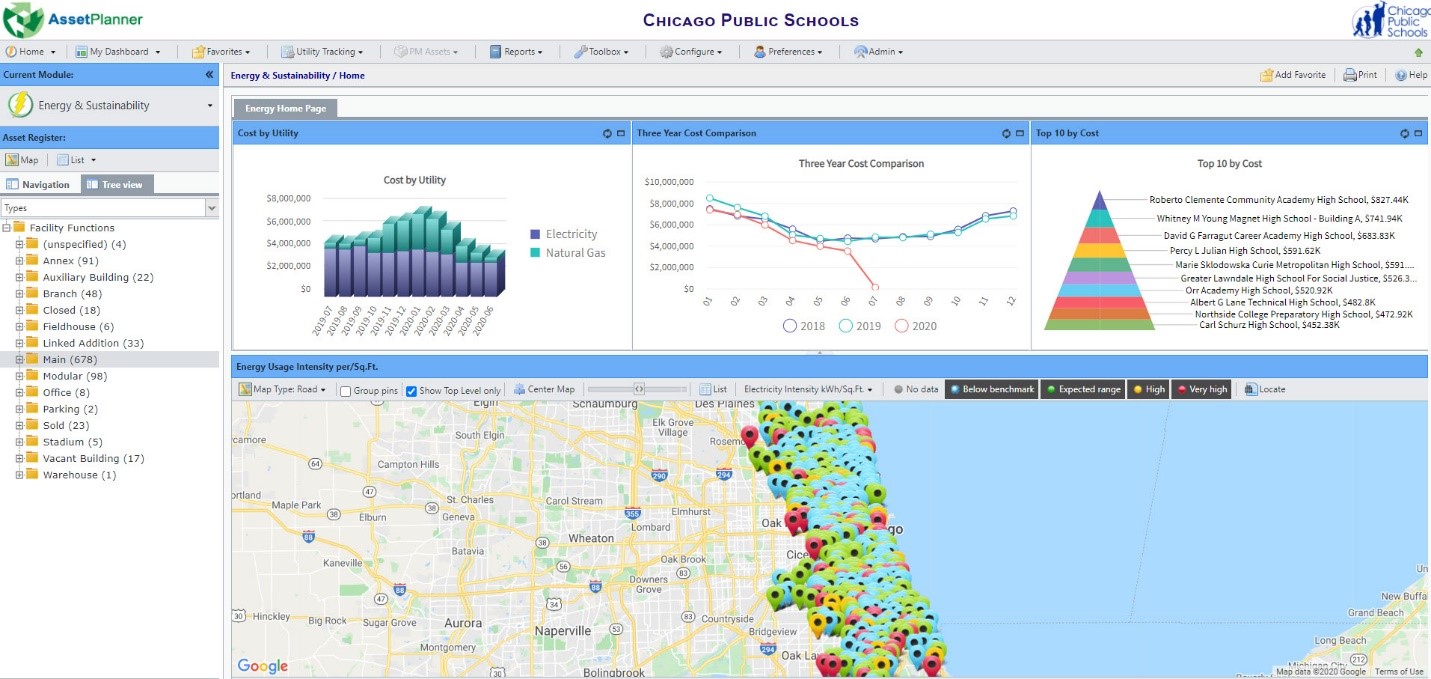Toggle the No data legend filter
This screenshot has width=1431, height=679.
[x=915, y=389]
